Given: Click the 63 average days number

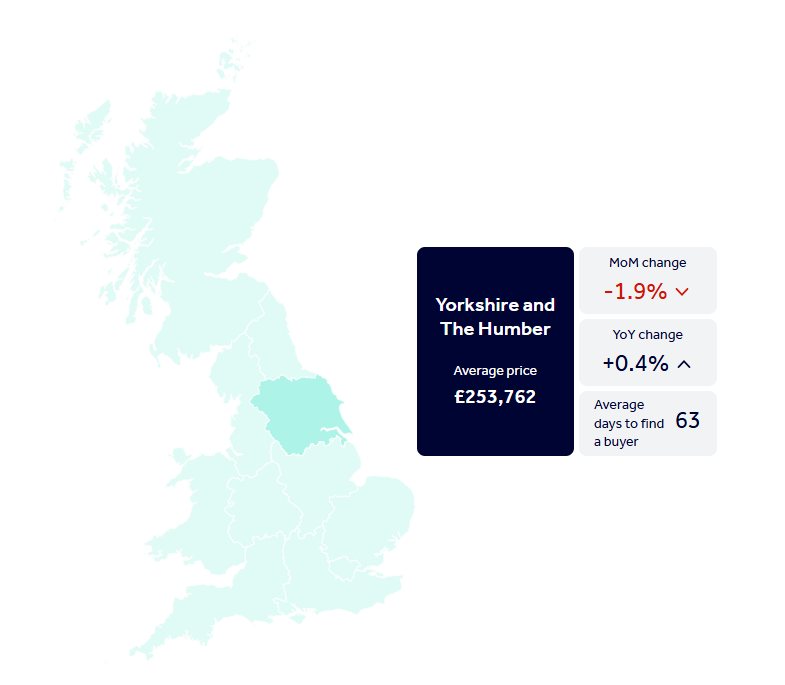Looking at the screenshot, I should pyautogui.click(x=688, y=421).
